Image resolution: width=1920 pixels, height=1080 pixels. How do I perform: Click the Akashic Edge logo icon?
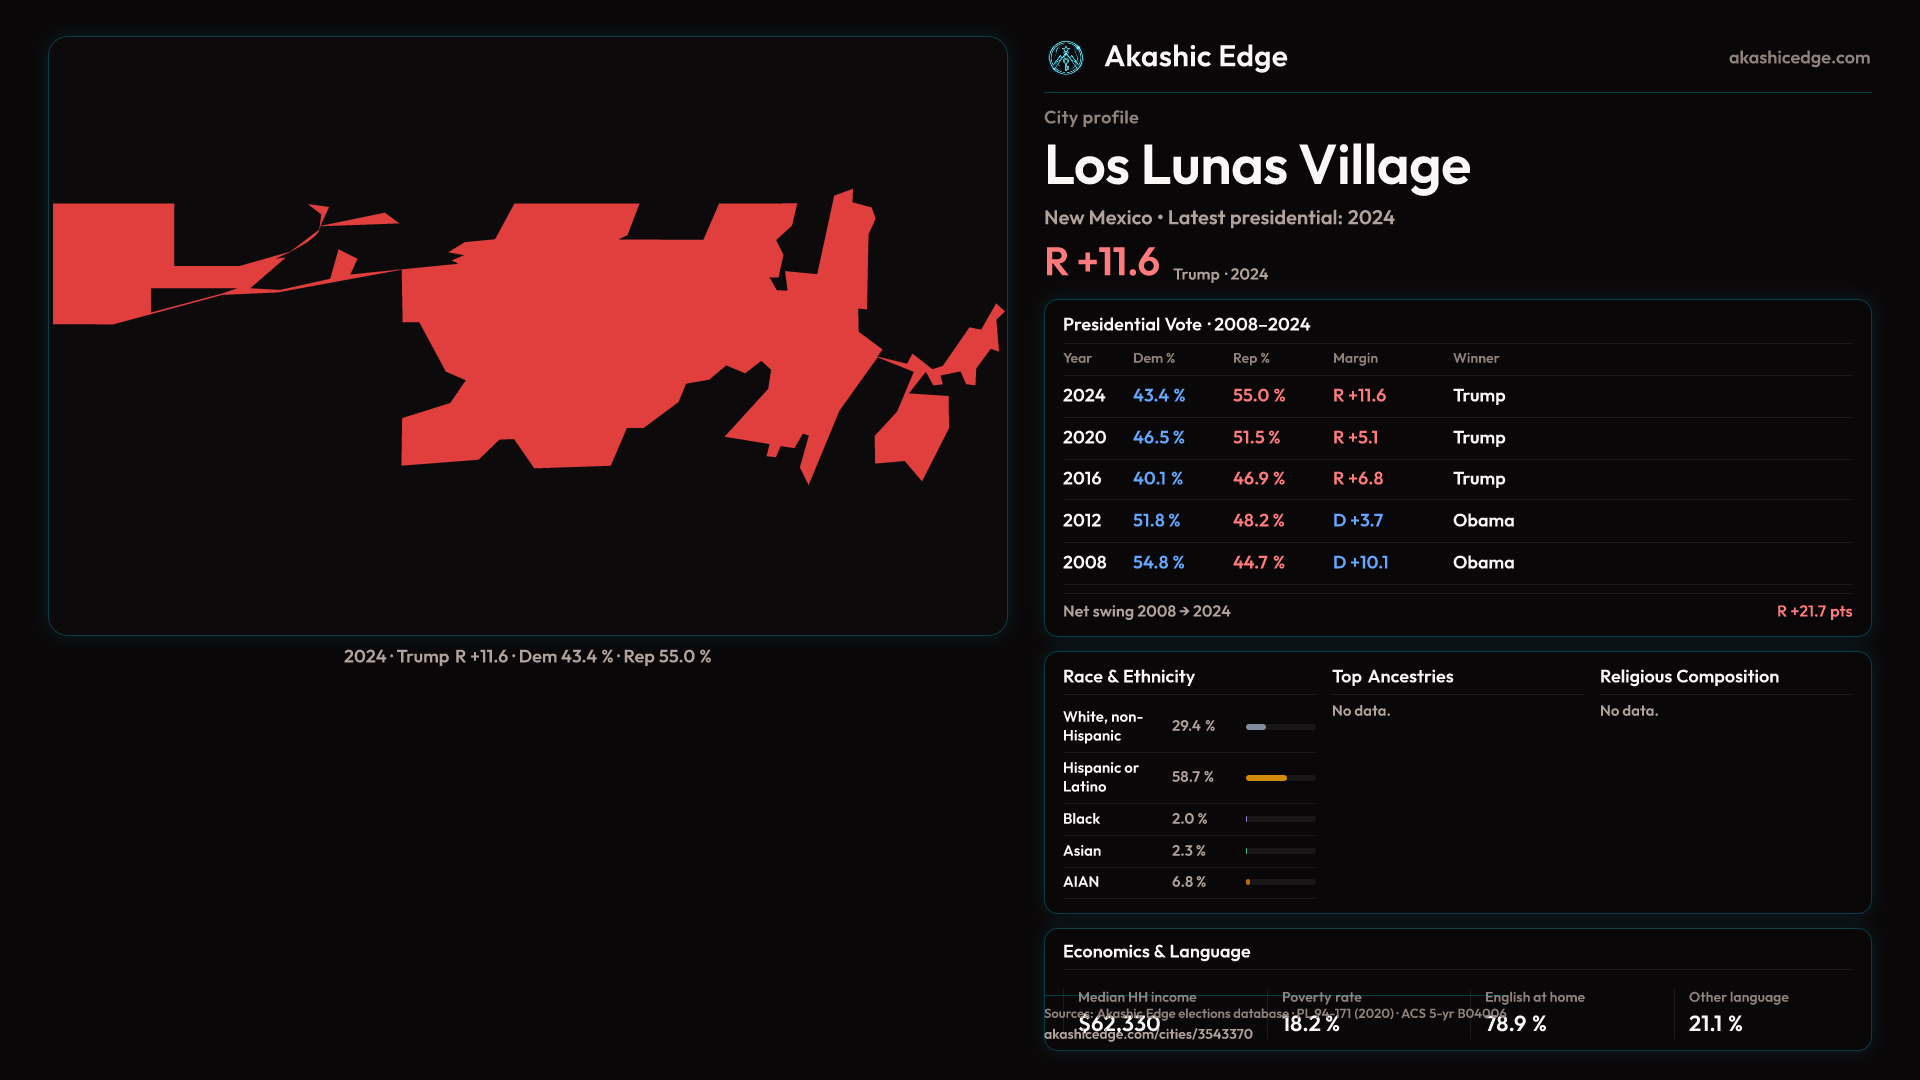click(1065, 58)
